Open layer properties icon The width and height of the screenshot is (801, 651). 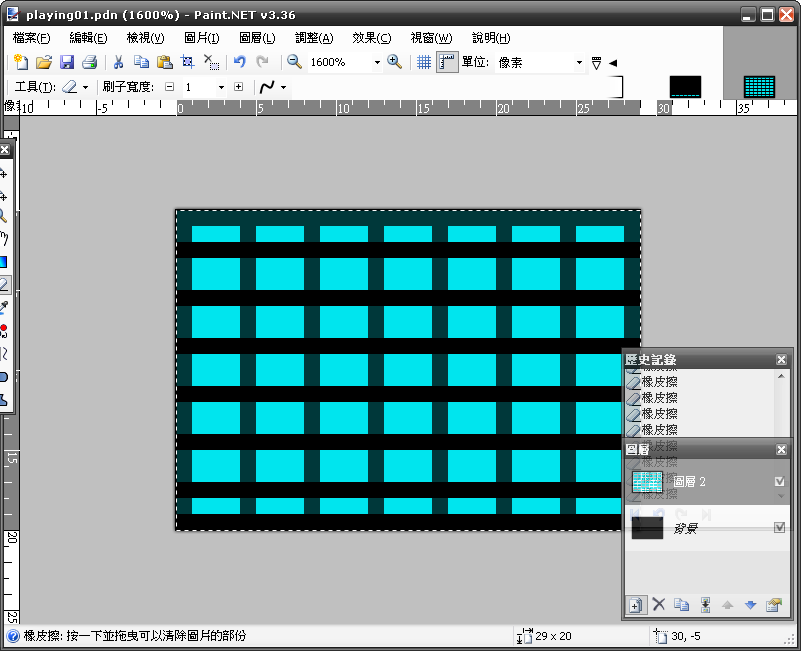[x=773, y=605]
